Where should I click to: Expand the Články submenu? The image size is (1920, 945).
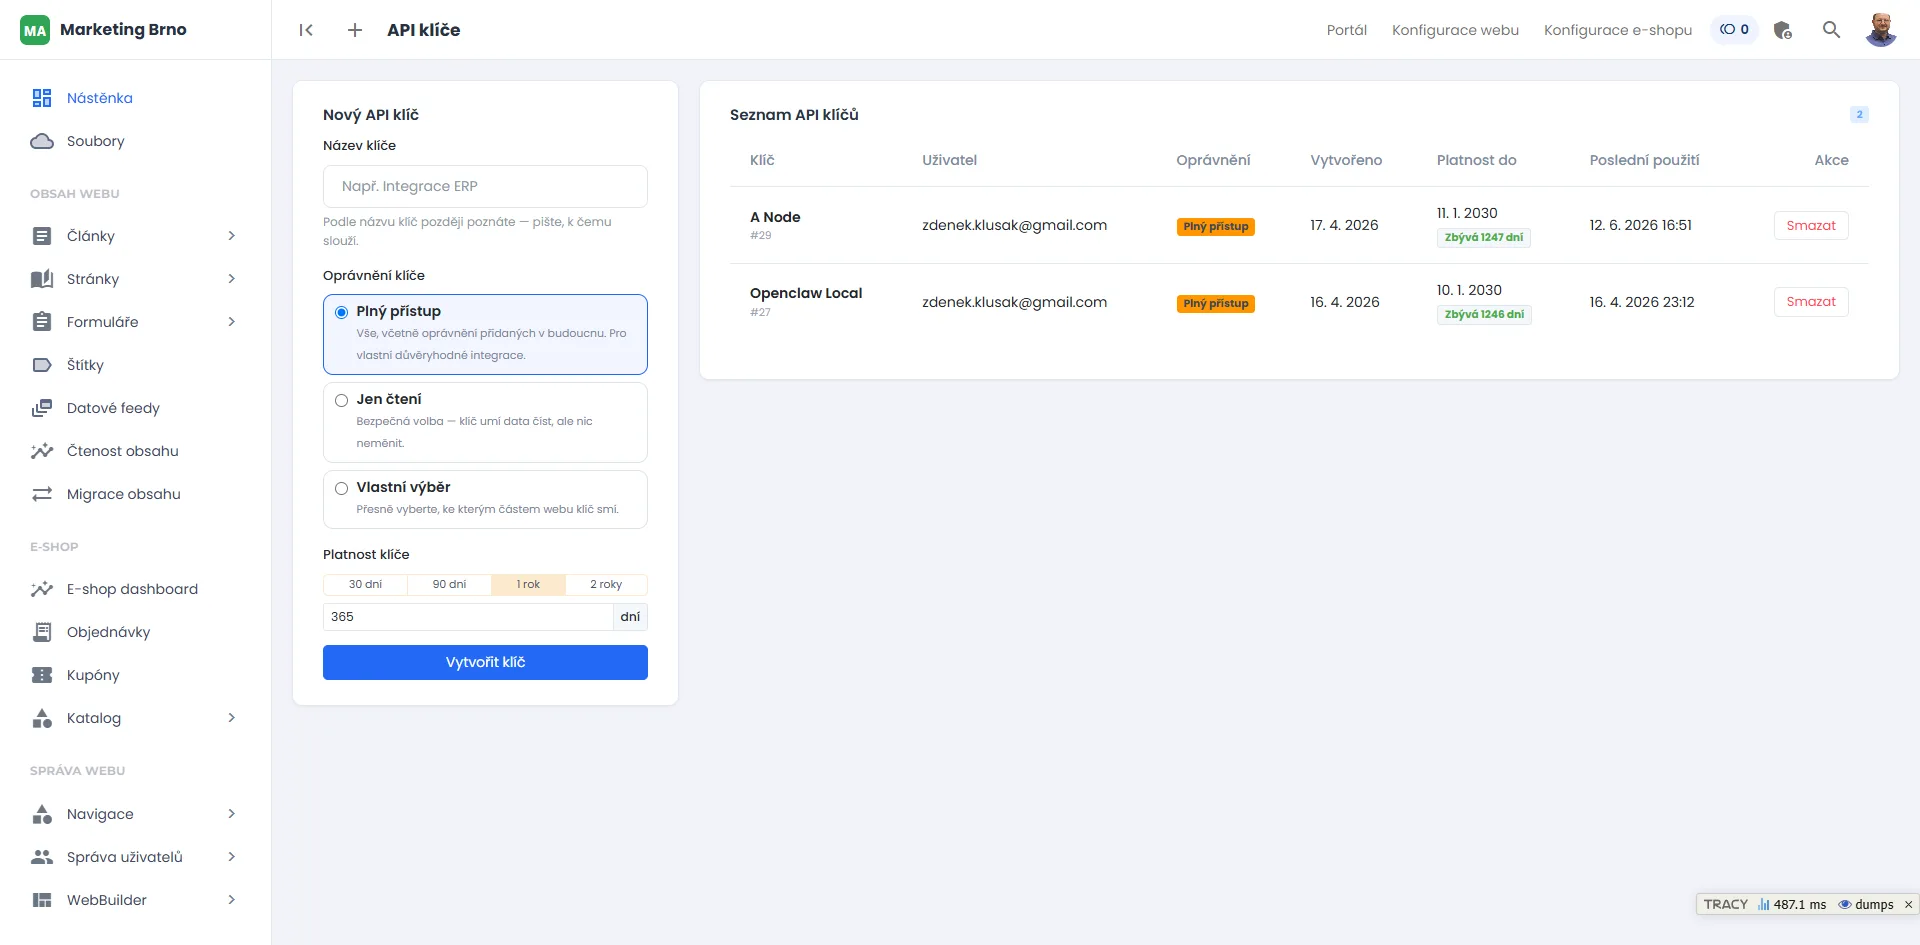(231, 236)
